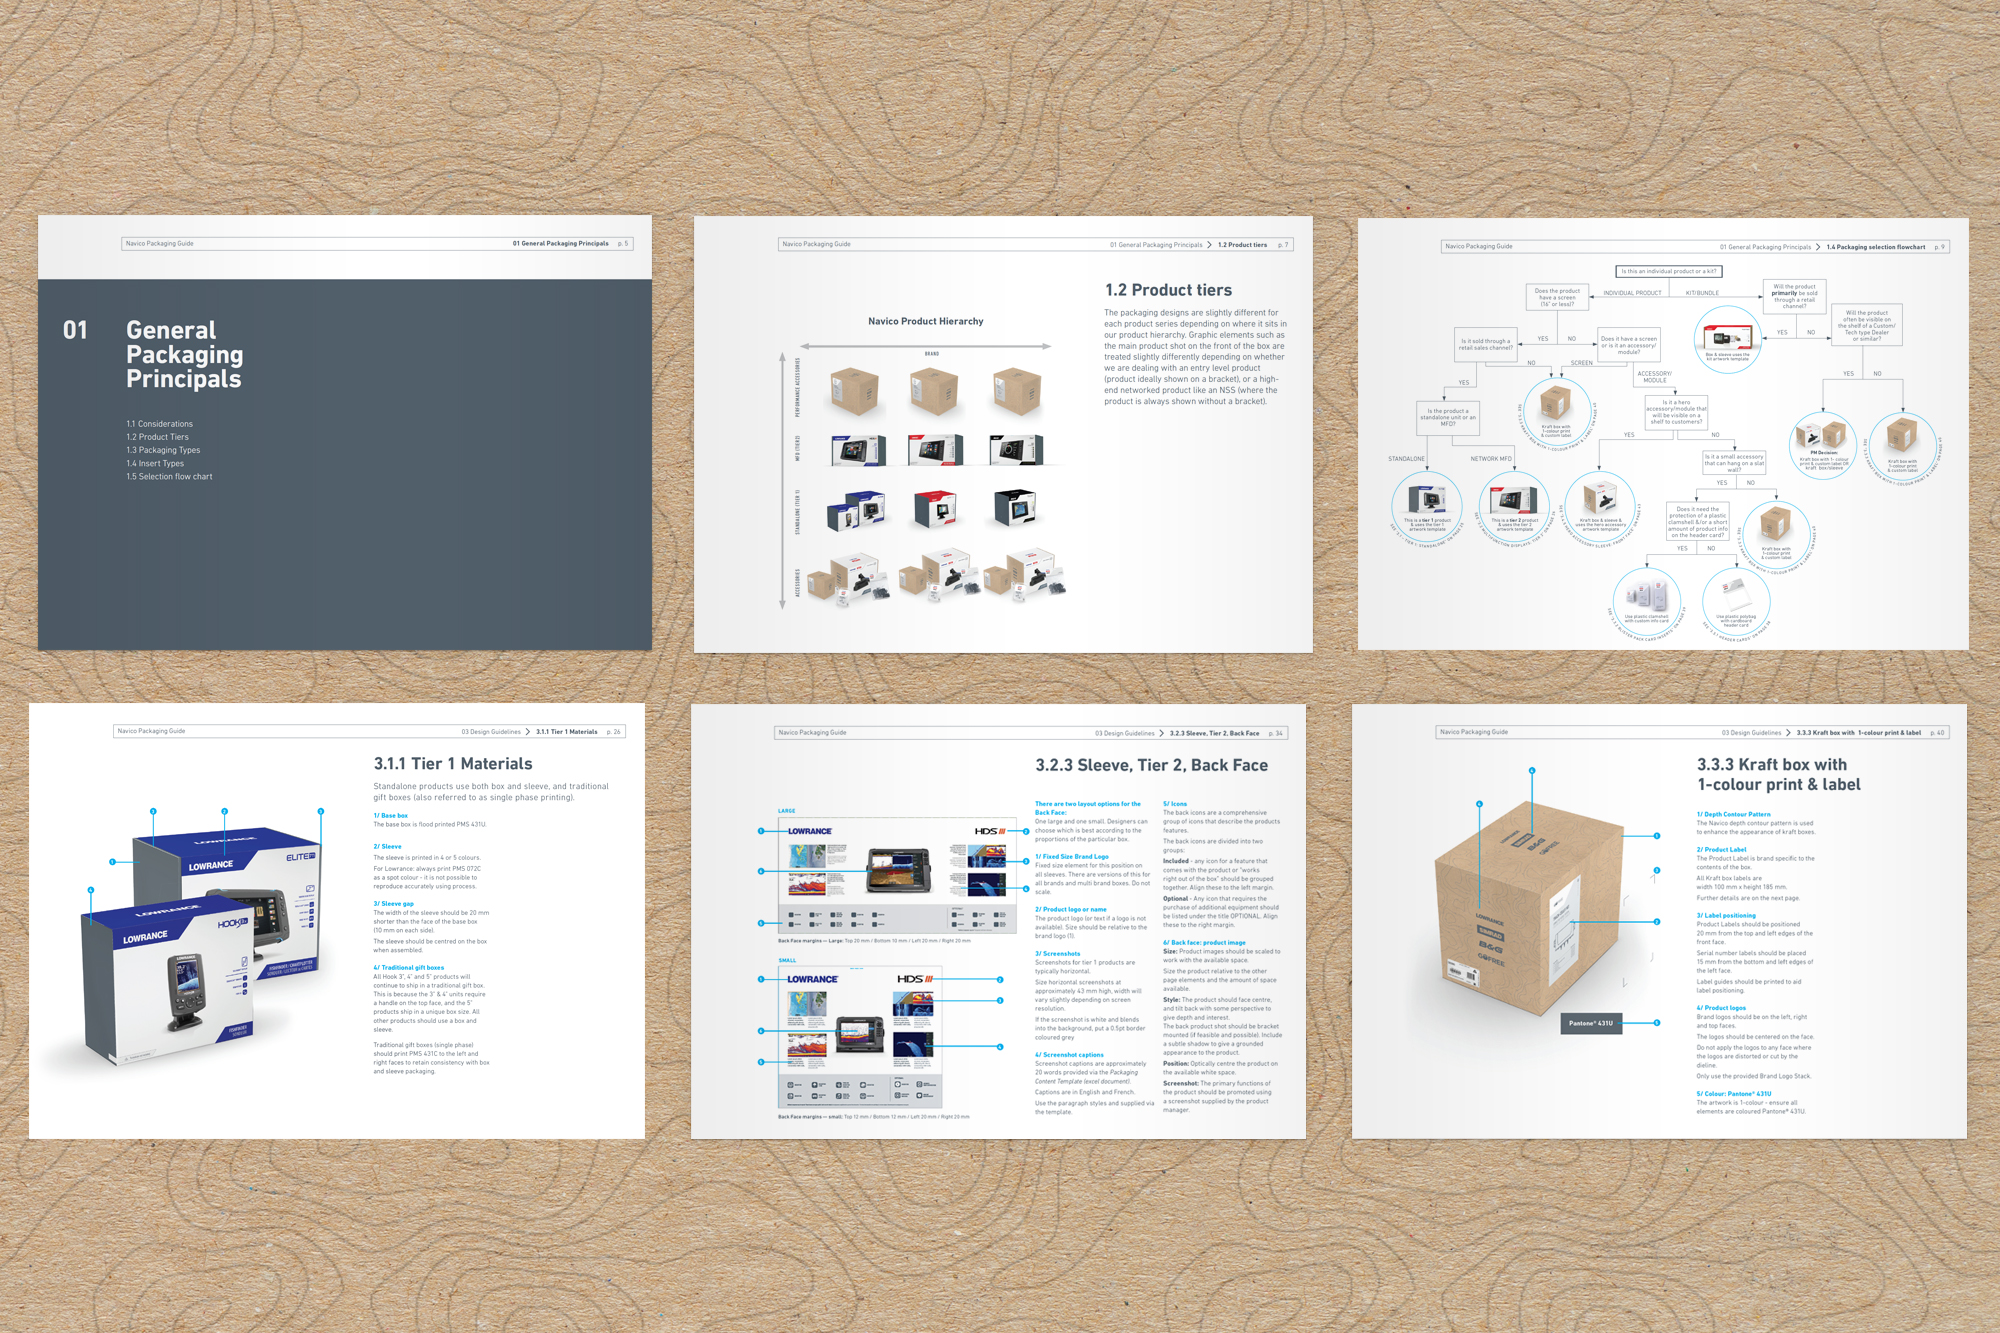Image resolution: width=2000 pixels, height=1333 pixels.
Task: Click "Is this an individual product or a kit?" box
Action: [1668, 271]
